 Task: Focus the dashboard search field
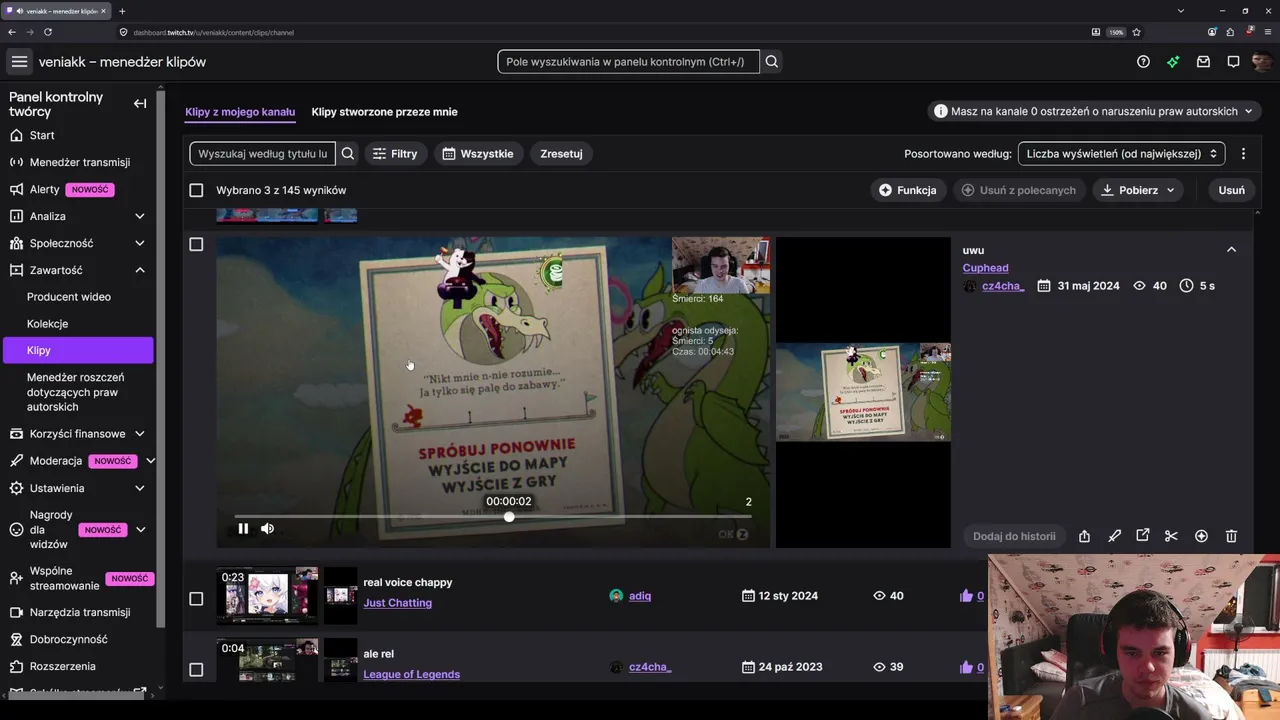coord(629,62)
